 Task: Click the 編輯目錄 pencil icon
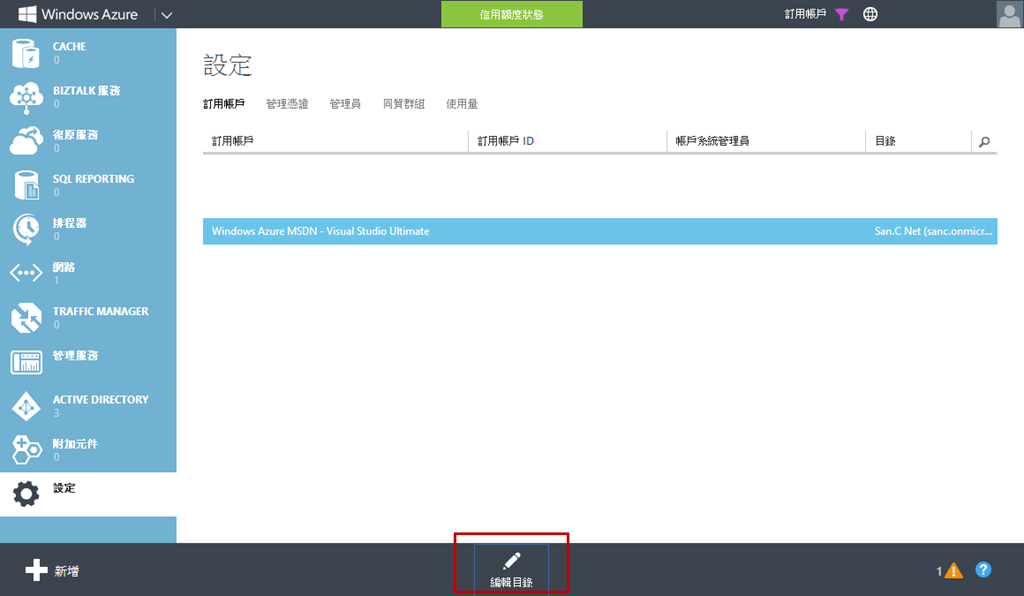point(511,561)
